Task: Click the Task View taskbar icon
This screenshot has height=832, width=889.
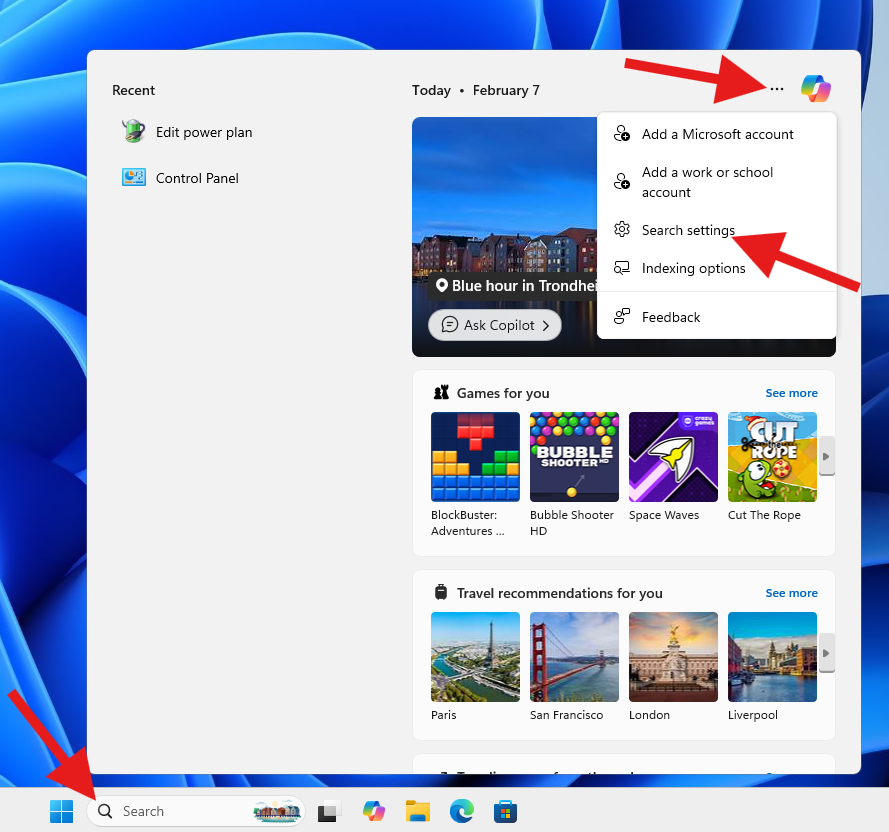Action: point(329,811)
